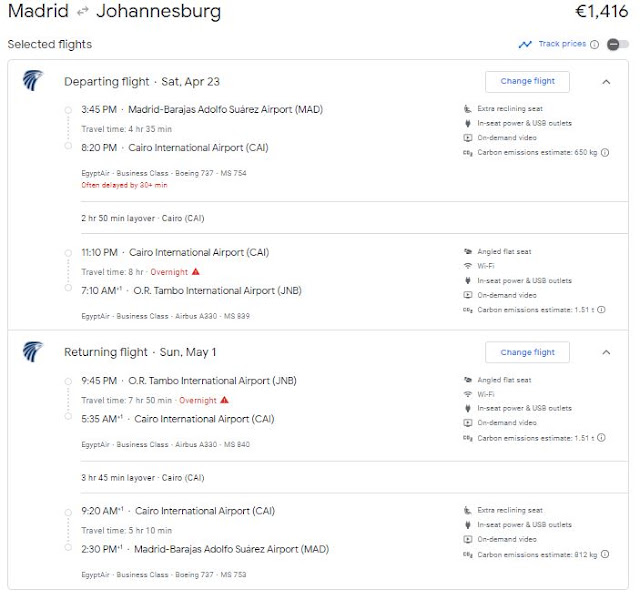Click the Departing flight Sat, Apr 23 header

coord(142,82)
